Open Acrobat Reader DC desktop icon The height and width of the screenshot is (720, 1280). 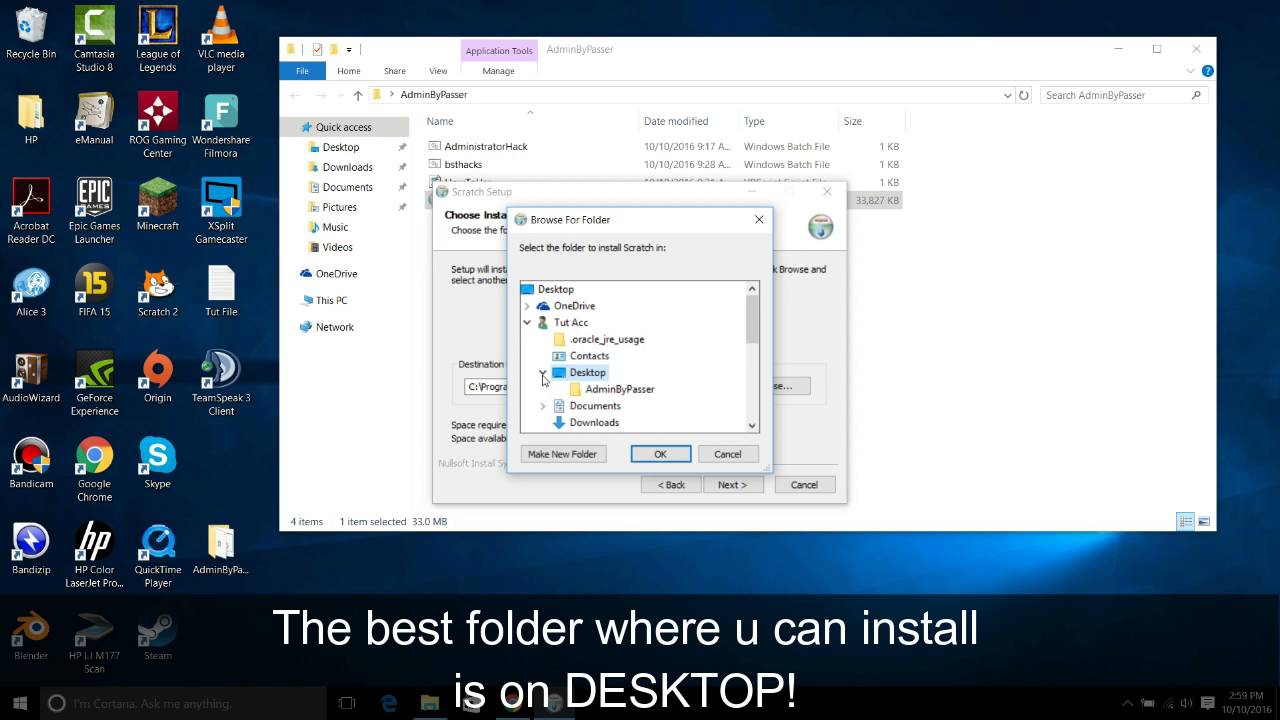click(x=31, y=211)
